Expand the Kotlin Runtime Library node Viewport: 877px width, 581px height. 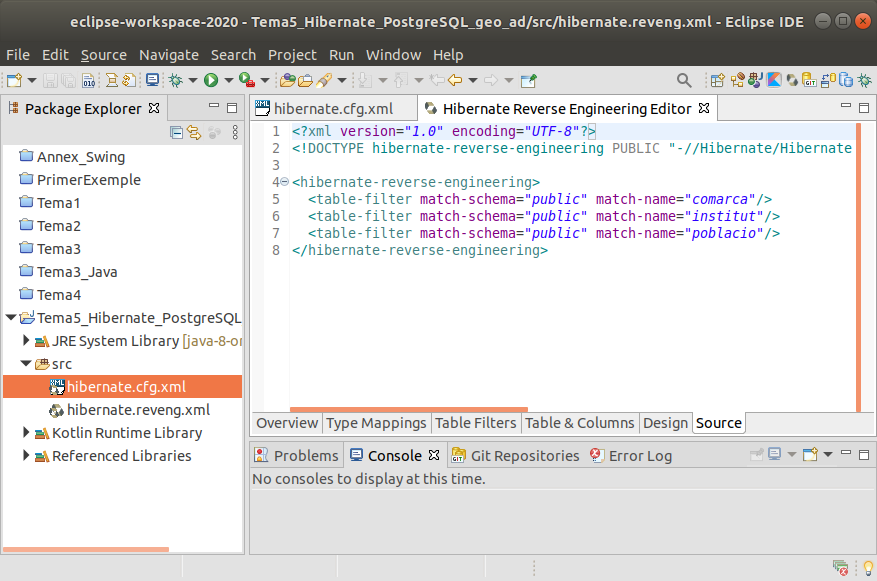click(26, 432)
